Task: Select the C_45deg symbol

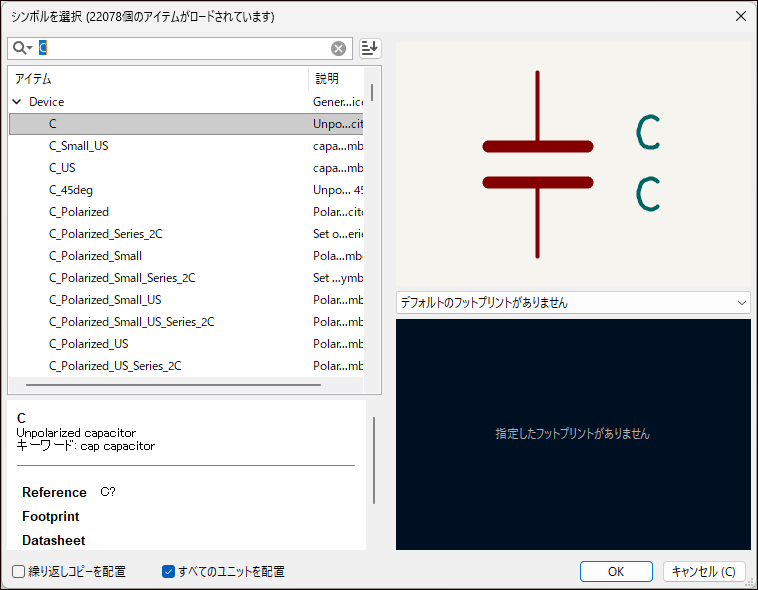Action: pos(71,190)
